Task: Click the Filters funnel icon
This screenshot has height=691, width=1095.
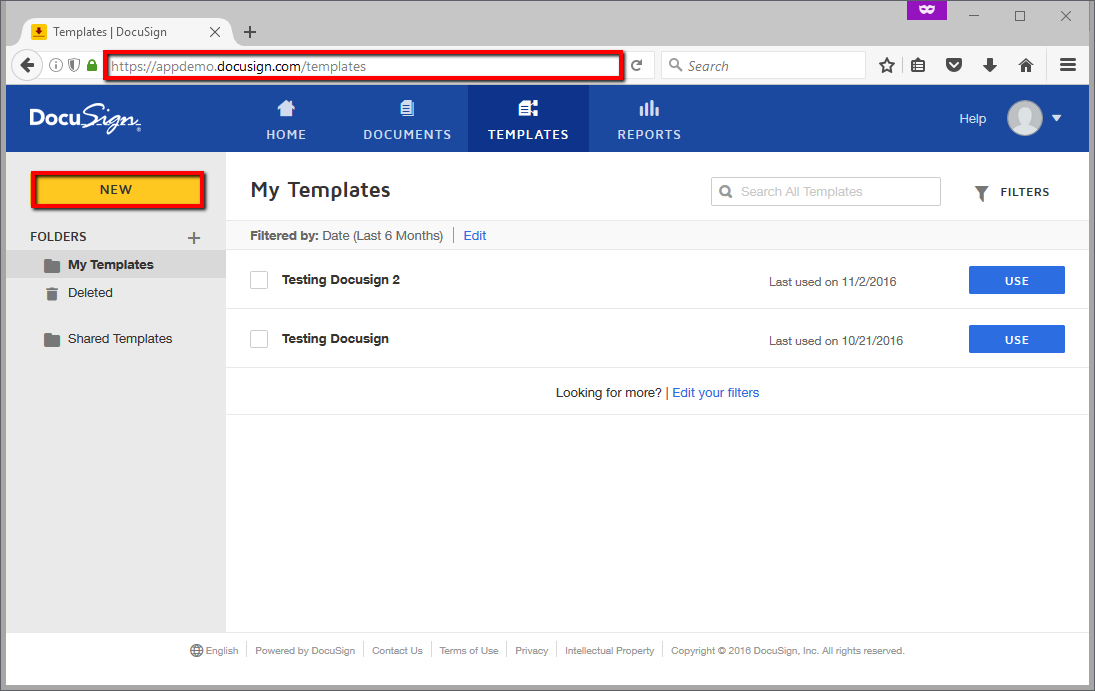Action: [981, 193]
